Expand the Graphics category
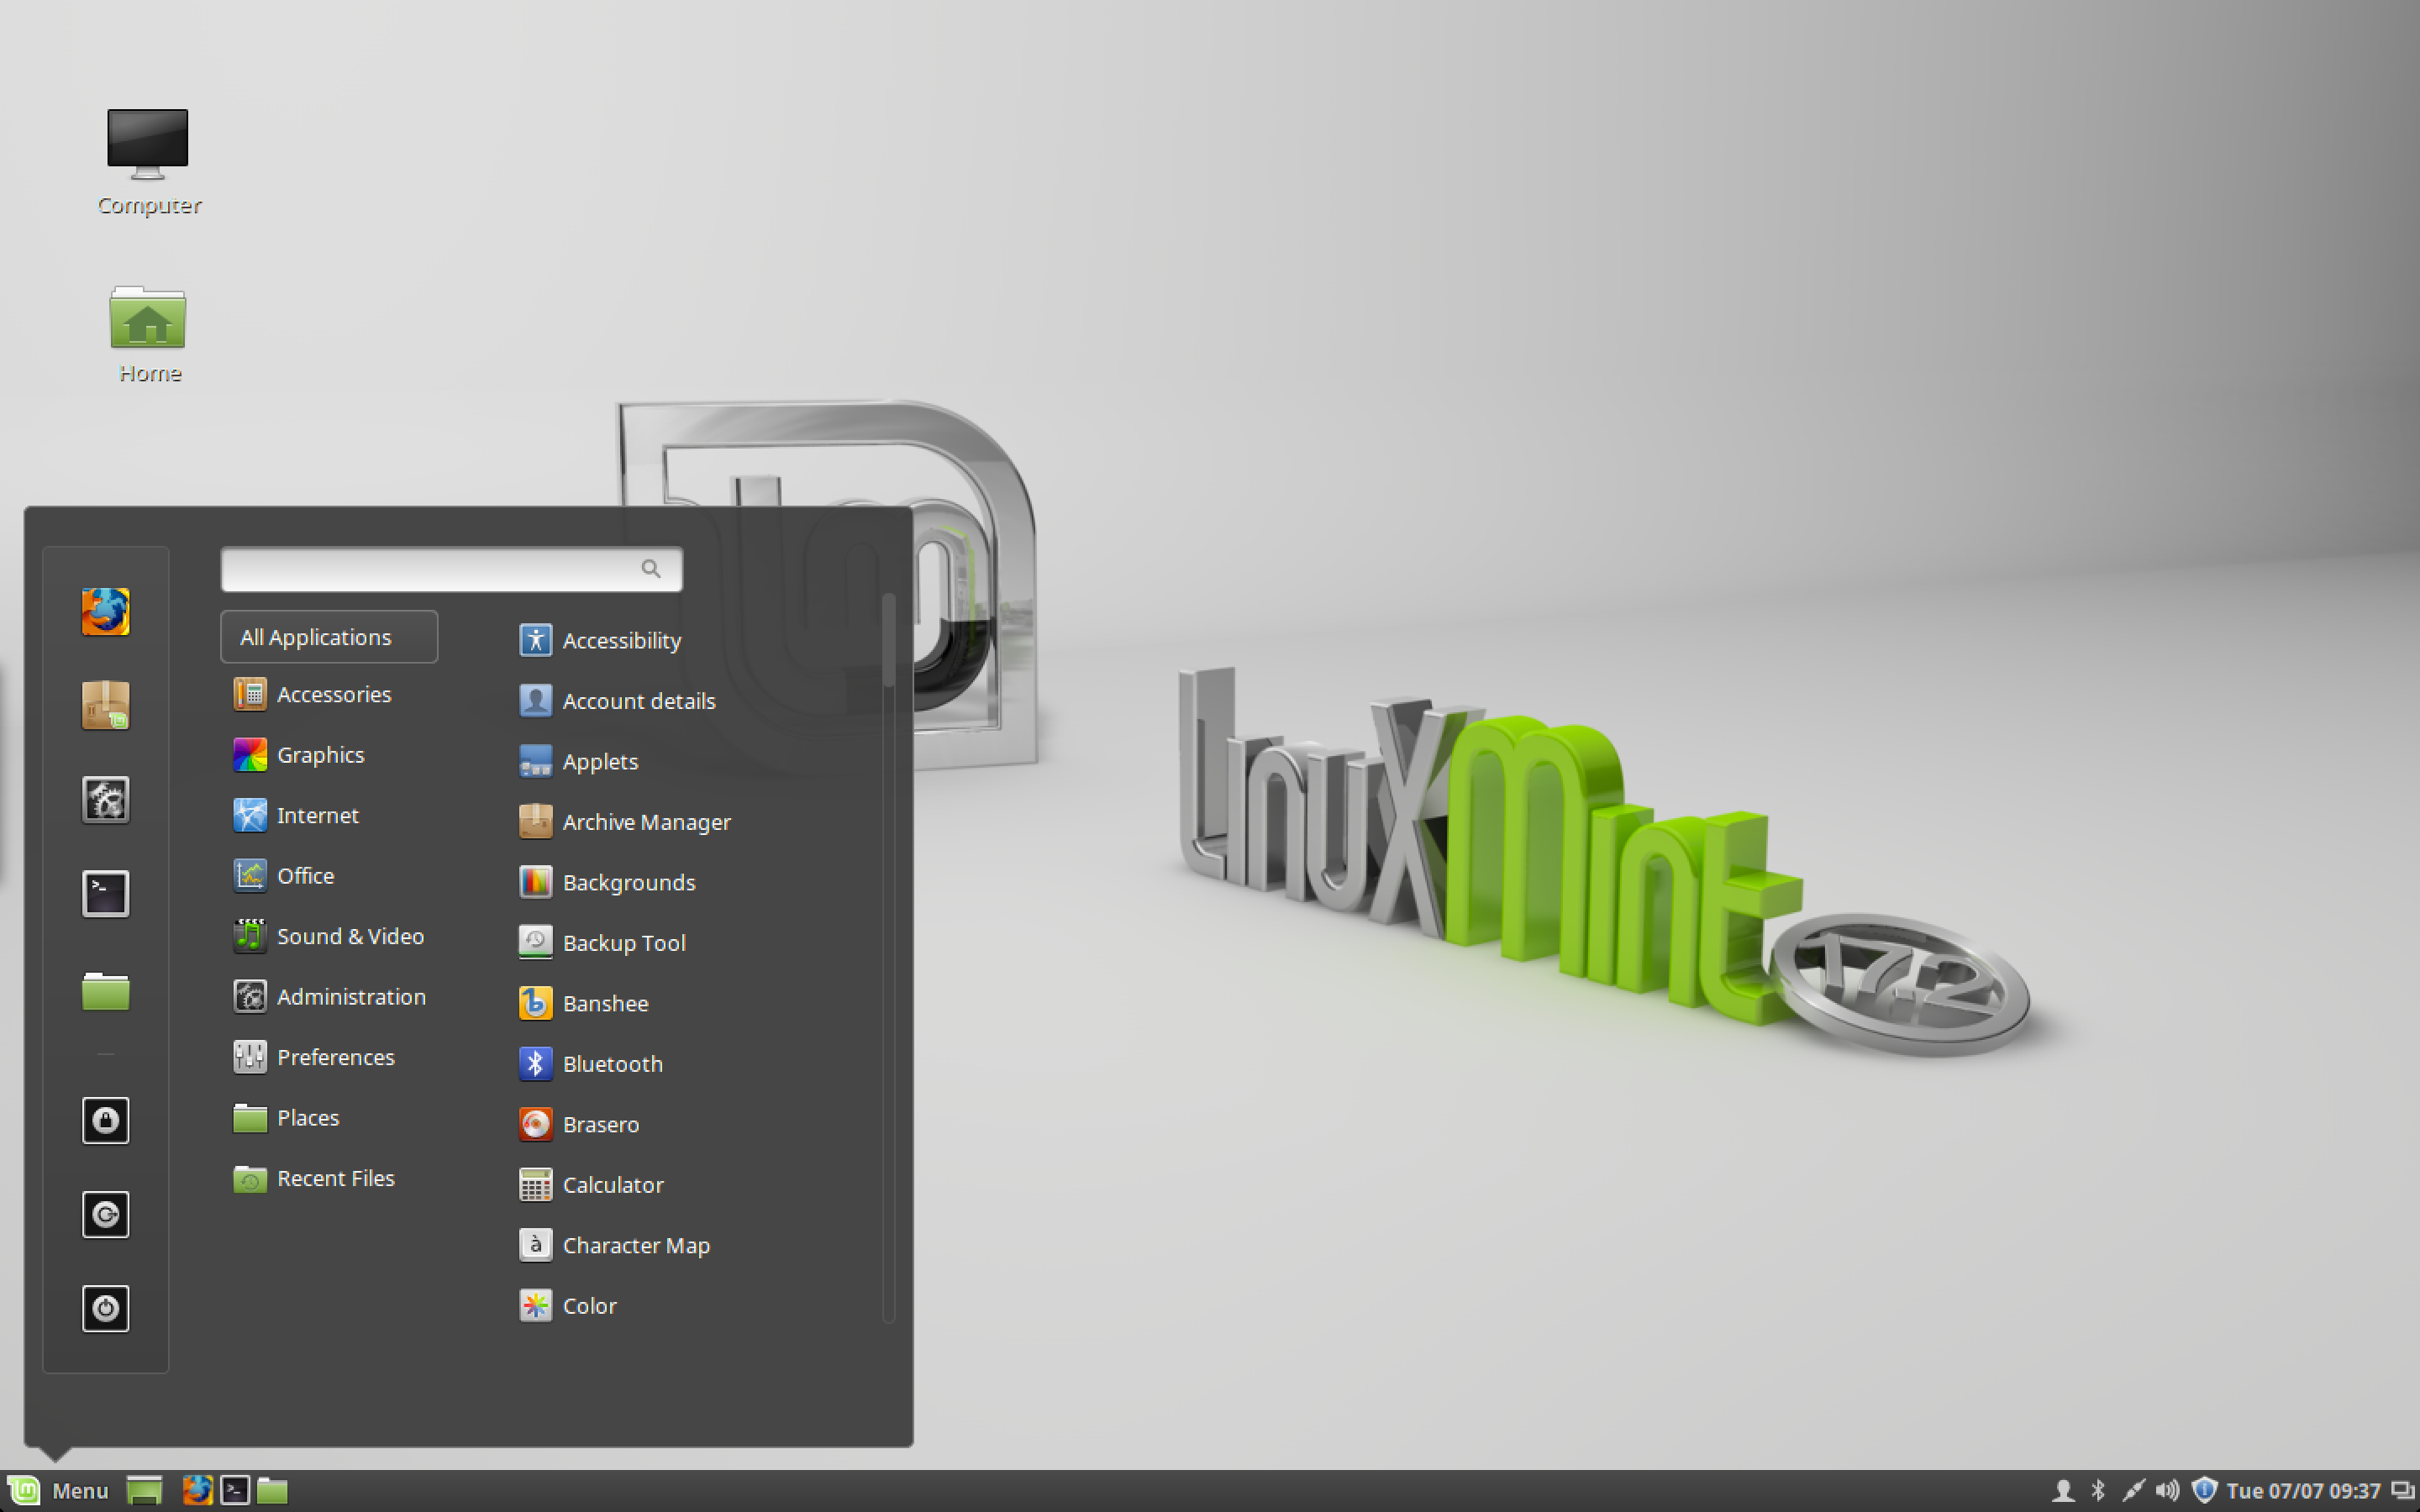The image size is (2420, 1512). coord(321,754)
